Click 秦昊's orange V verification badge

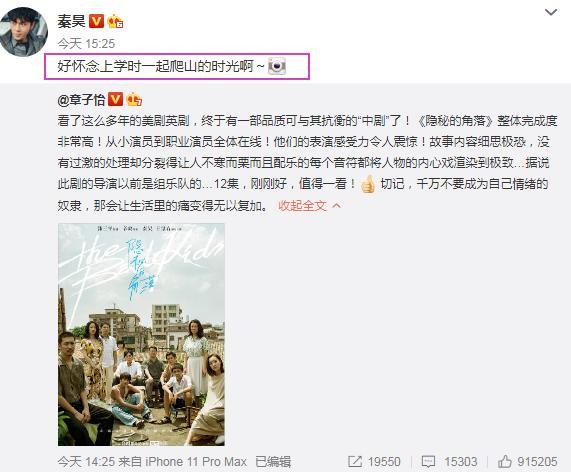point(97,21)
